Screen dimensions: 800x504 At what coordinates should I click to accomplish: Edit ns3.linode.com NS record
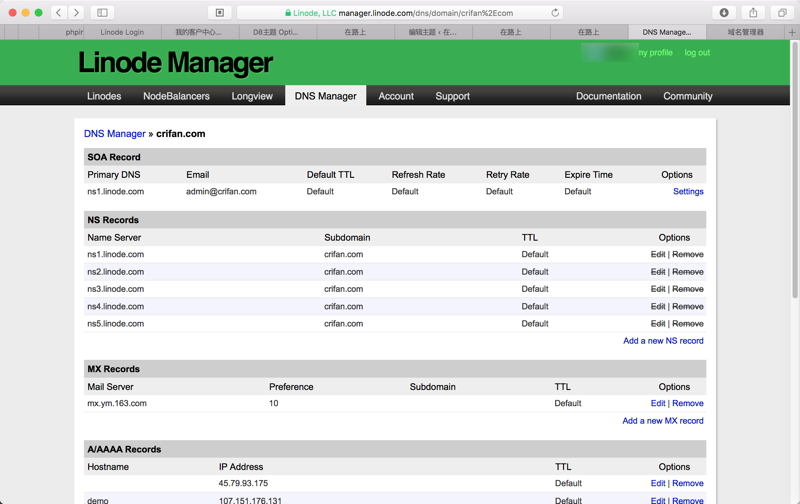click(x=658, y=289)
